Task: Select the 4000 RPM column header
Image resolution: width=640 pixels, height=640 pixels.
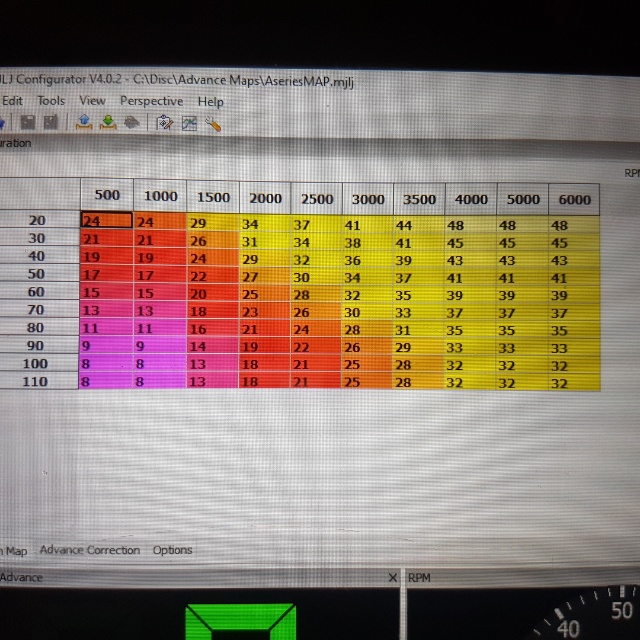Action: [471, 199]
